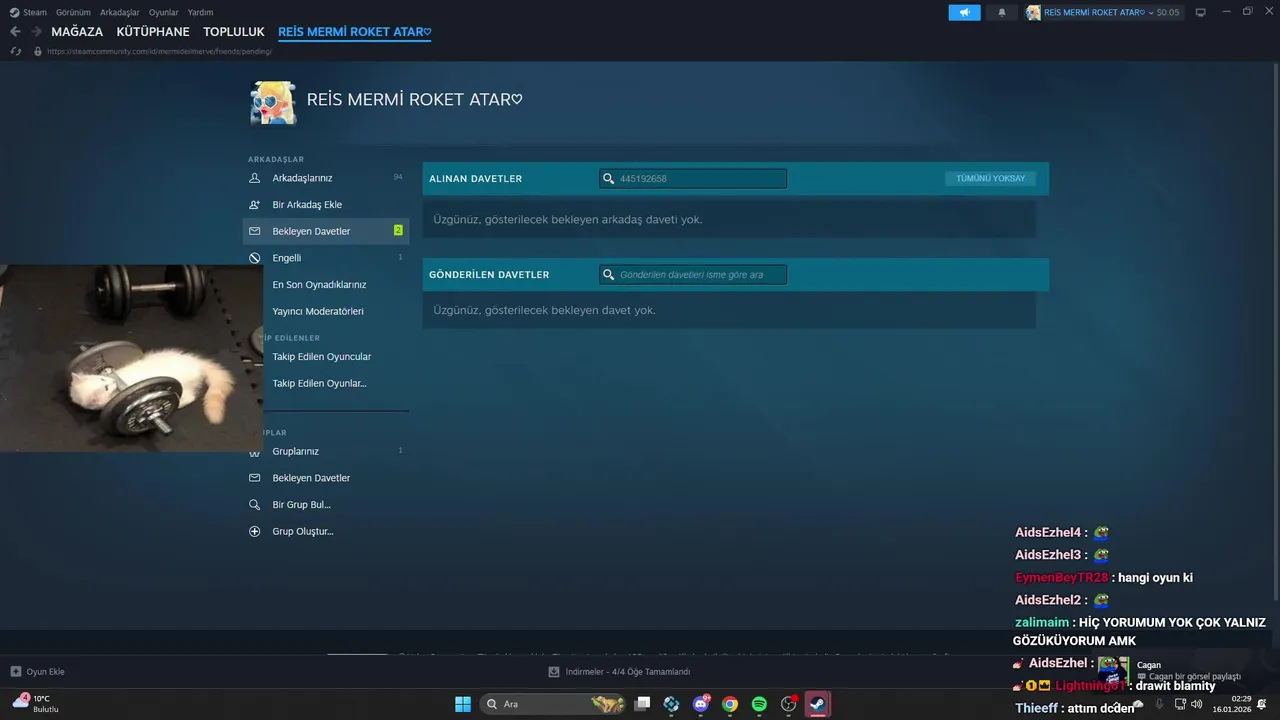Image resolution: width=1280 pixels, height=720 pixels.
Task: Open the blue diamond app on the taskbar
Action: point(672,704)
